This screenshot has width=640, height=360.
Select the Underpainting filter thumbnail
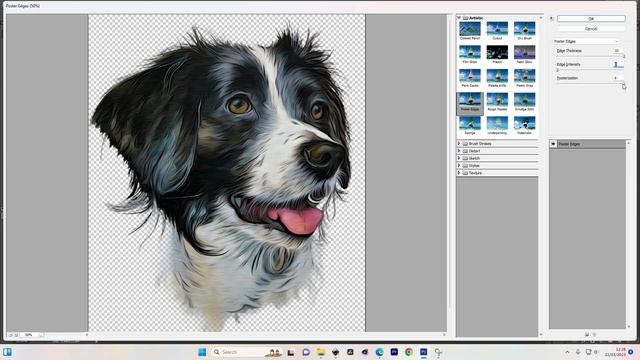pyautogui.click(x=497, y=124)
